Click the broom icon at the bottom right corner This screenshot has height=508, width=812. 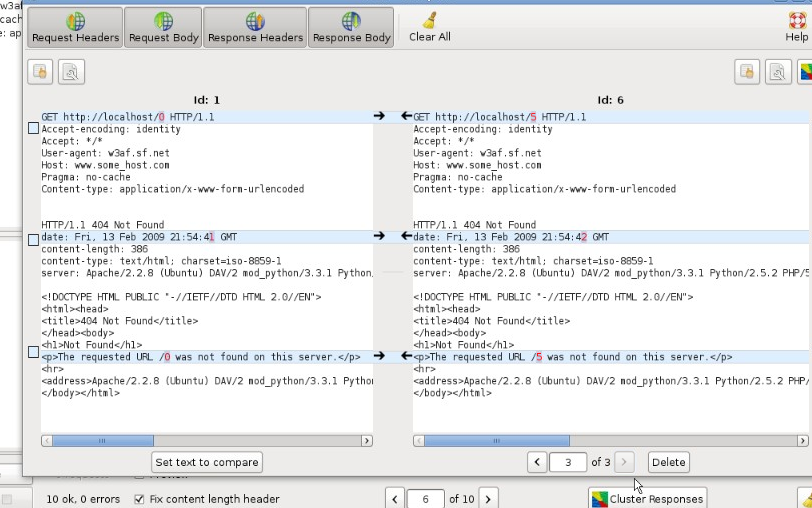pyautogui.click(x=806, y=499)
